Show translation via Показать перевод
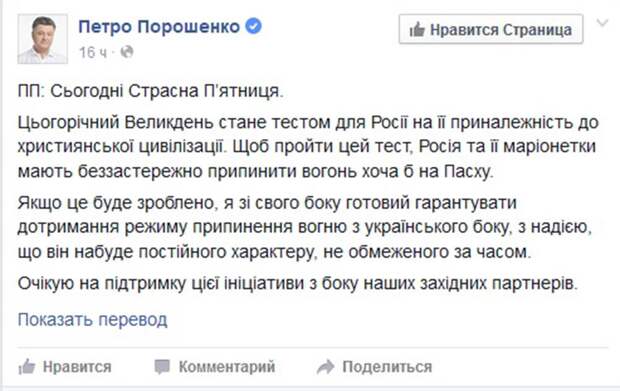Viewport: 620px width, 391px height. (x=93, y=319)
